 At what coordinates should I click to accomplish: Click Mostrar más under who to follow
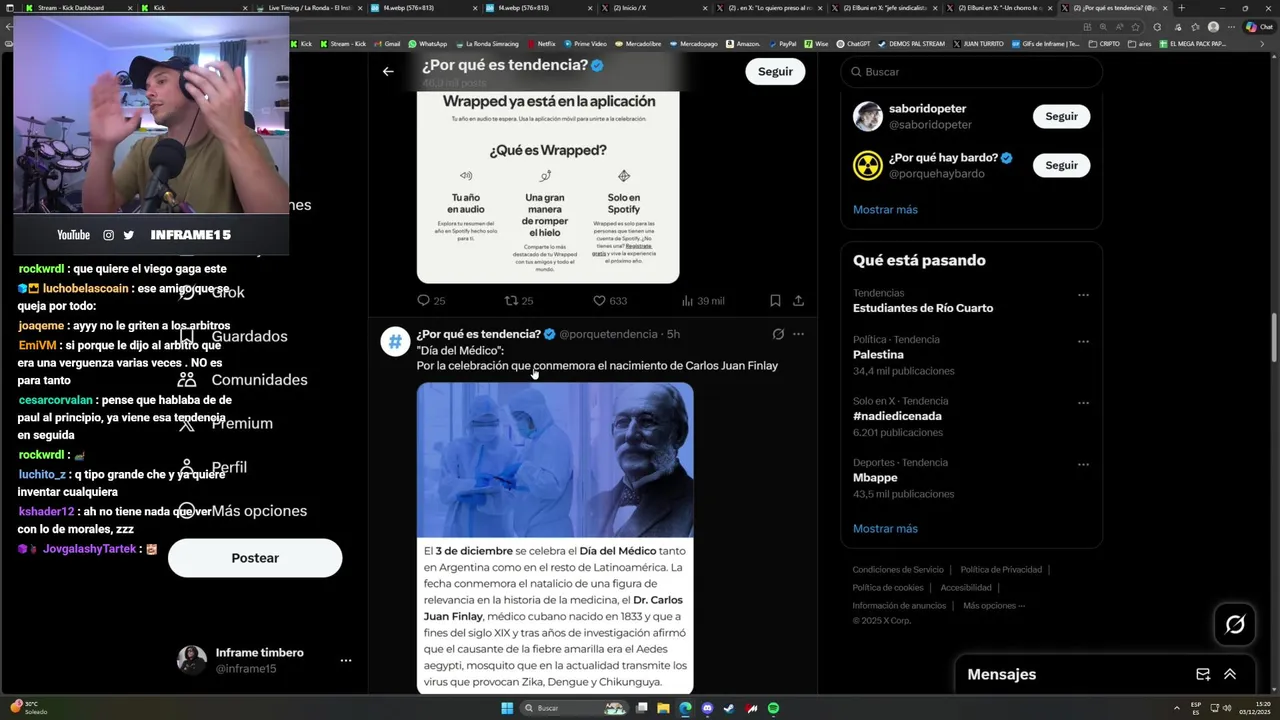[885, 209]
